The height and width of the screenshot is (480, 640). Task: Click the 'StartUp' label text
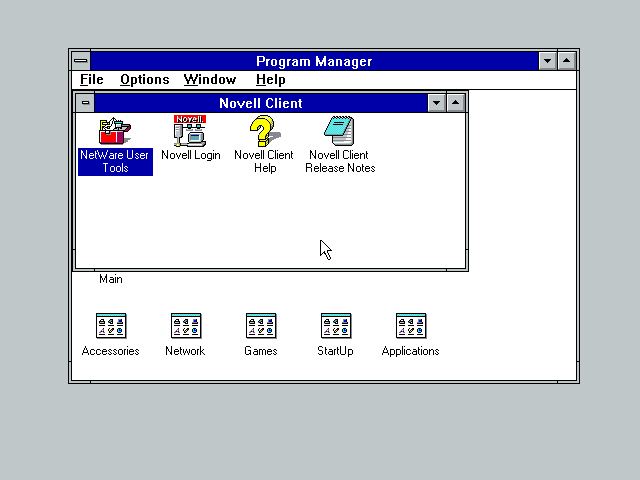[x=336, y=351]
